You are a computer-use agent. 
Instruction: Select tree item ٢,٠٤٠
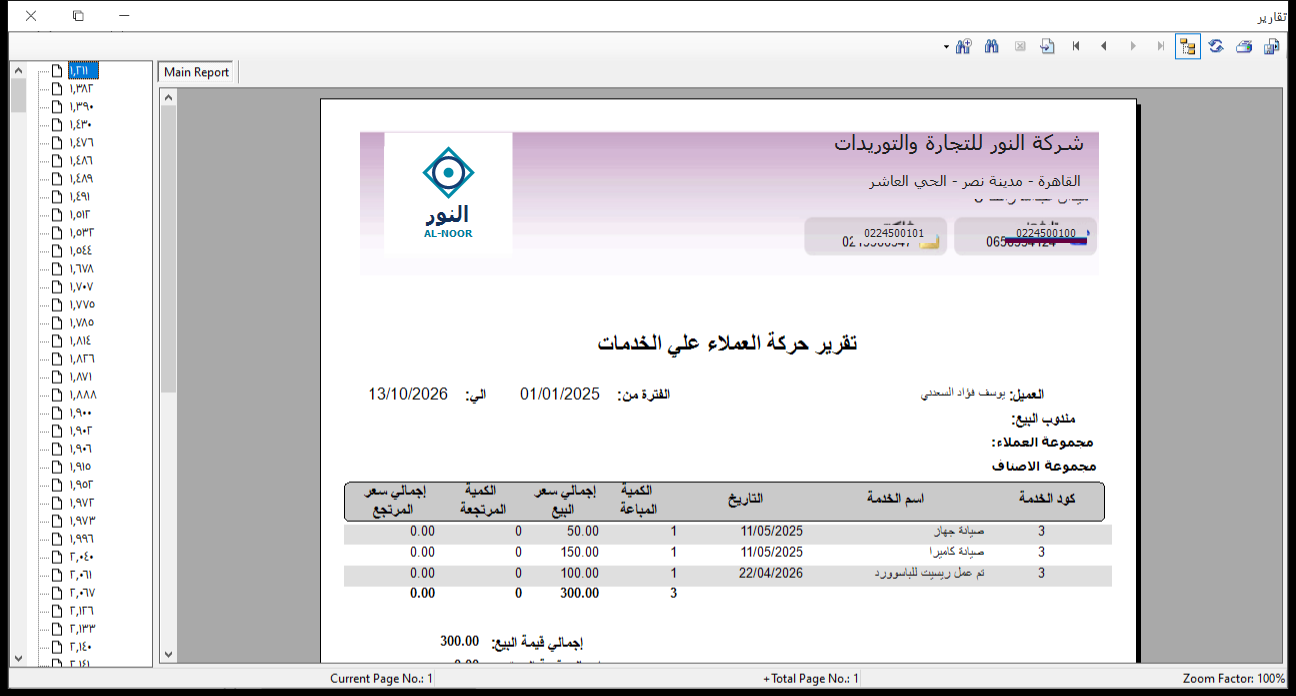(82, 556)
